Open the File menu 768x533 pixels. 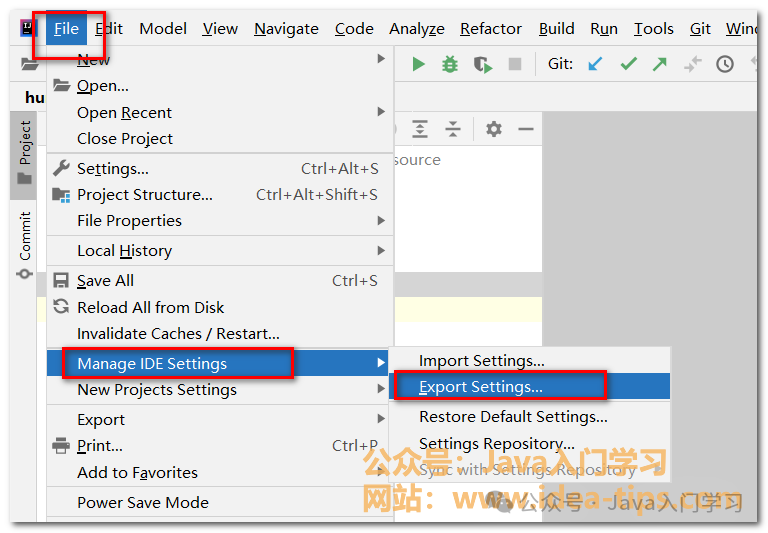[66, 28]
